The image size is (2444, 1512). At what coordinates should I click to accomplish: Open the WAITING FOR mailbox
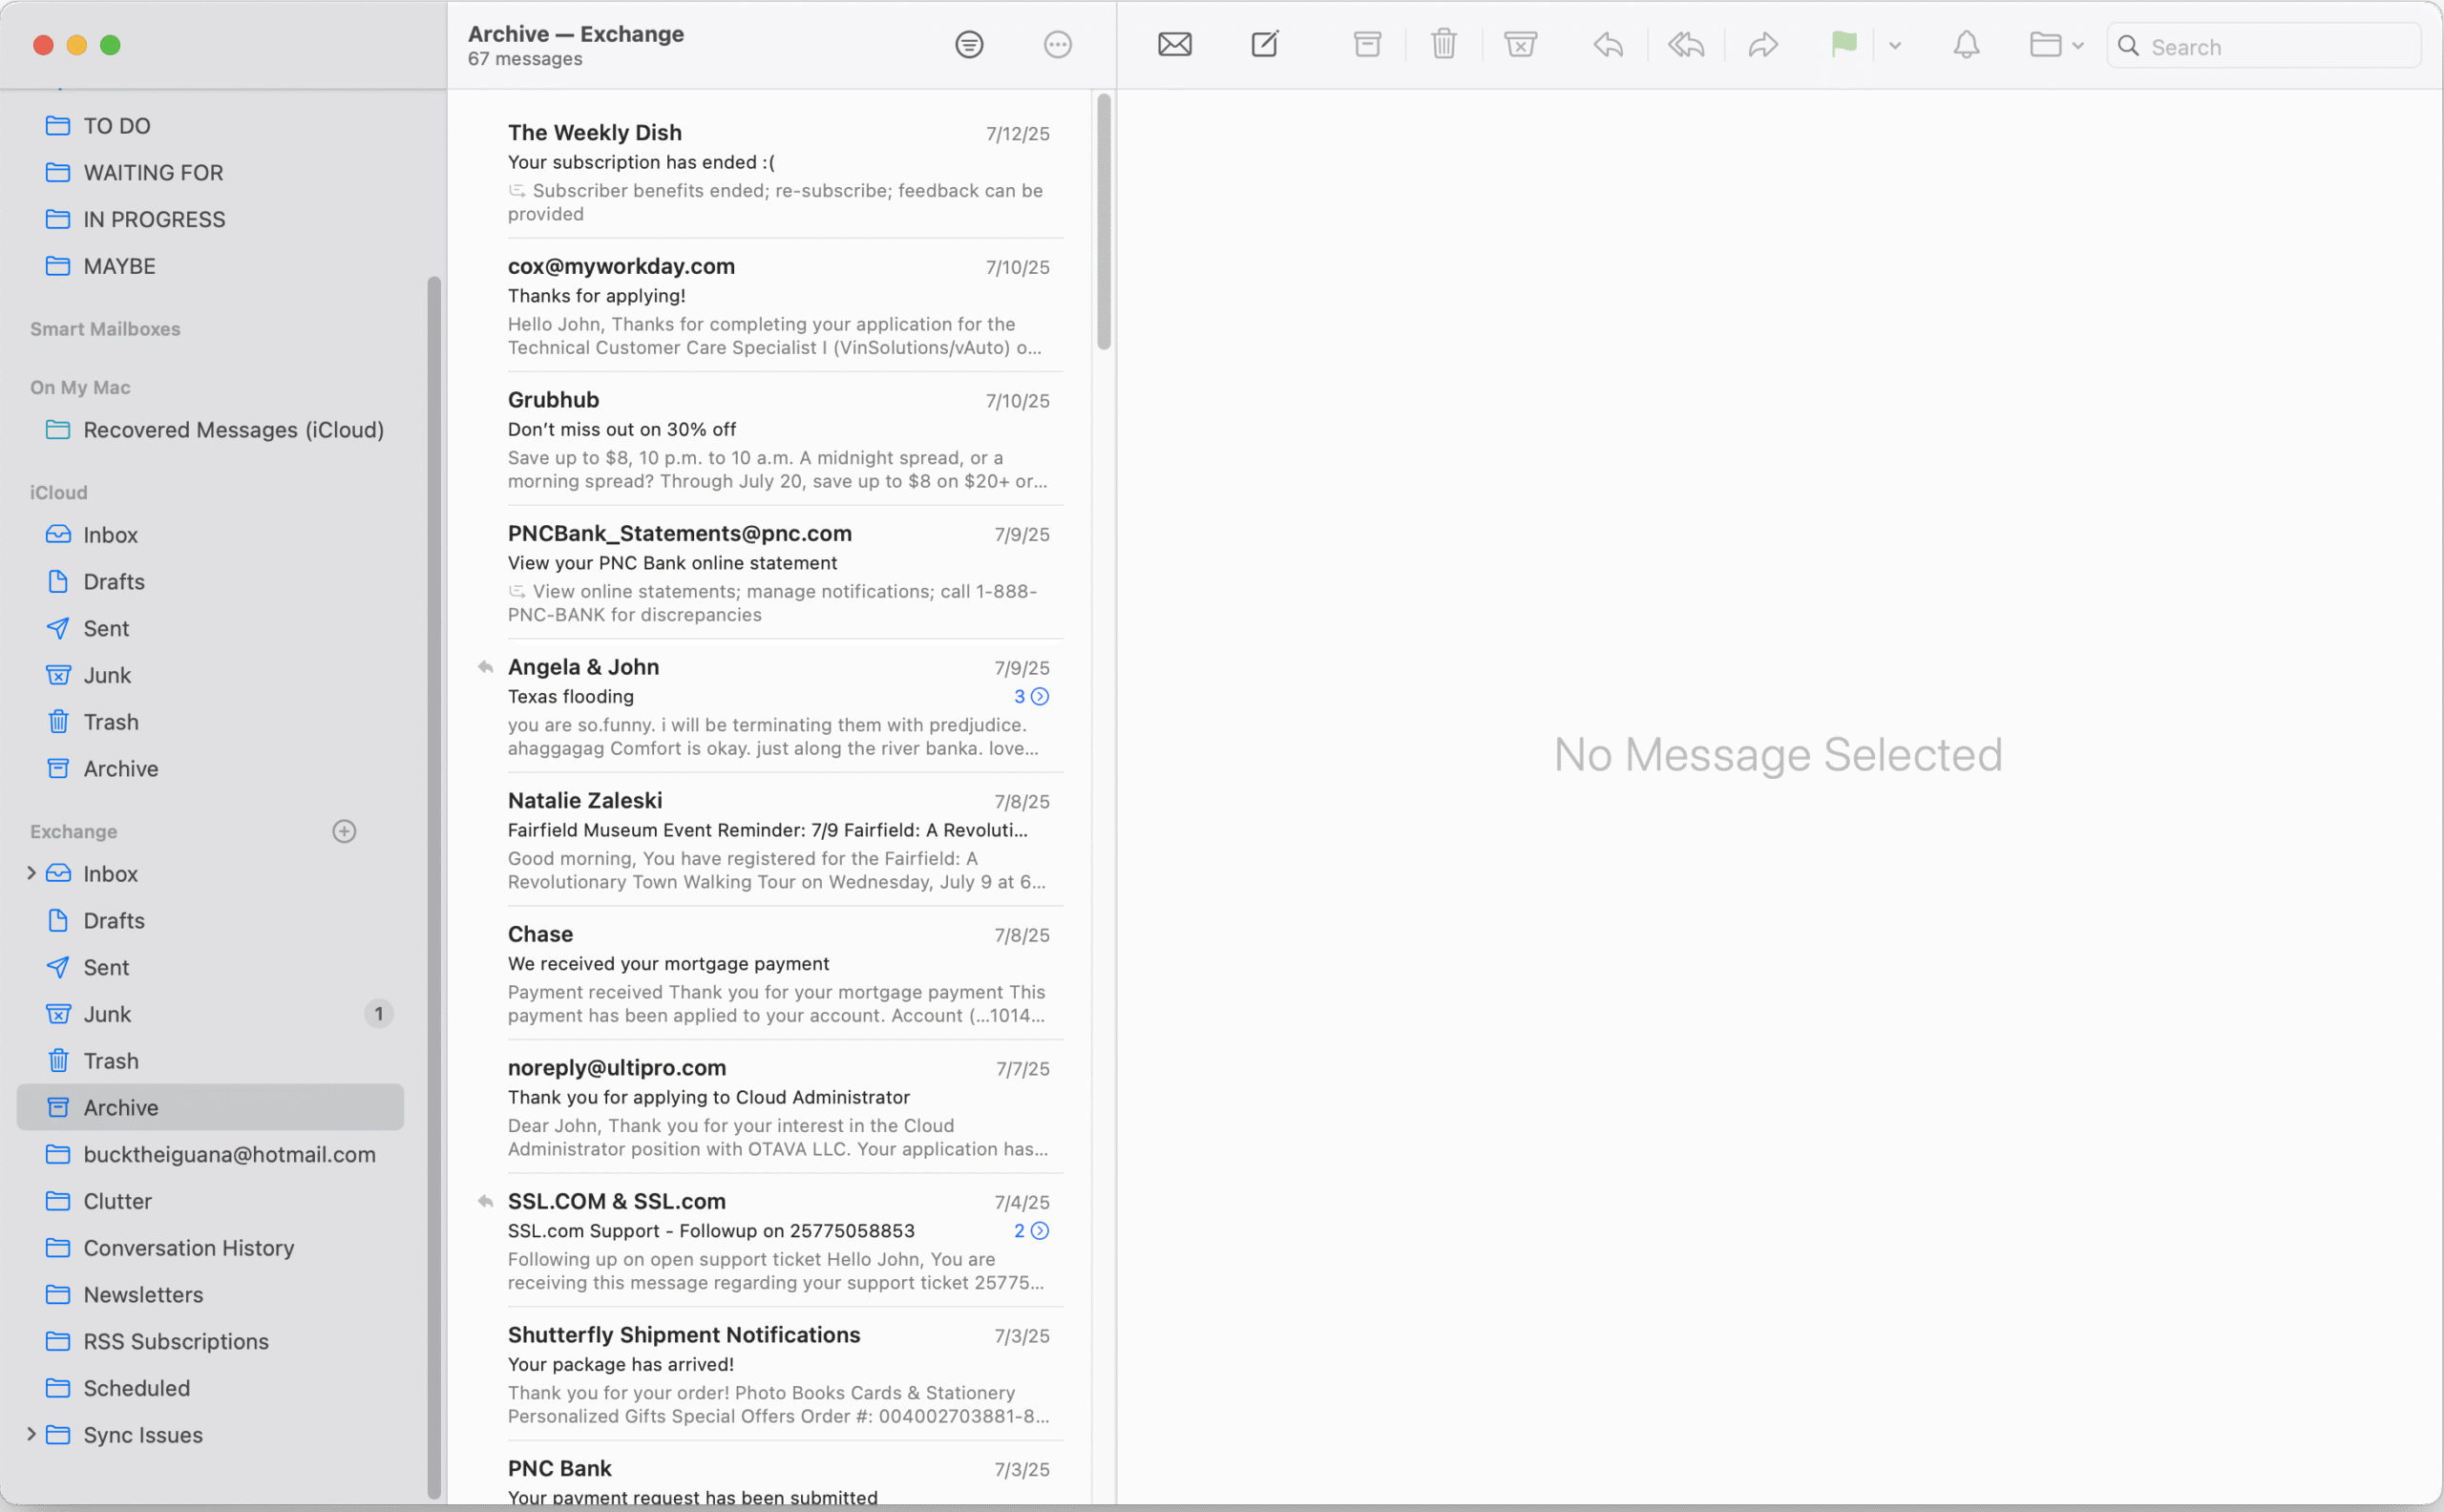210,173
